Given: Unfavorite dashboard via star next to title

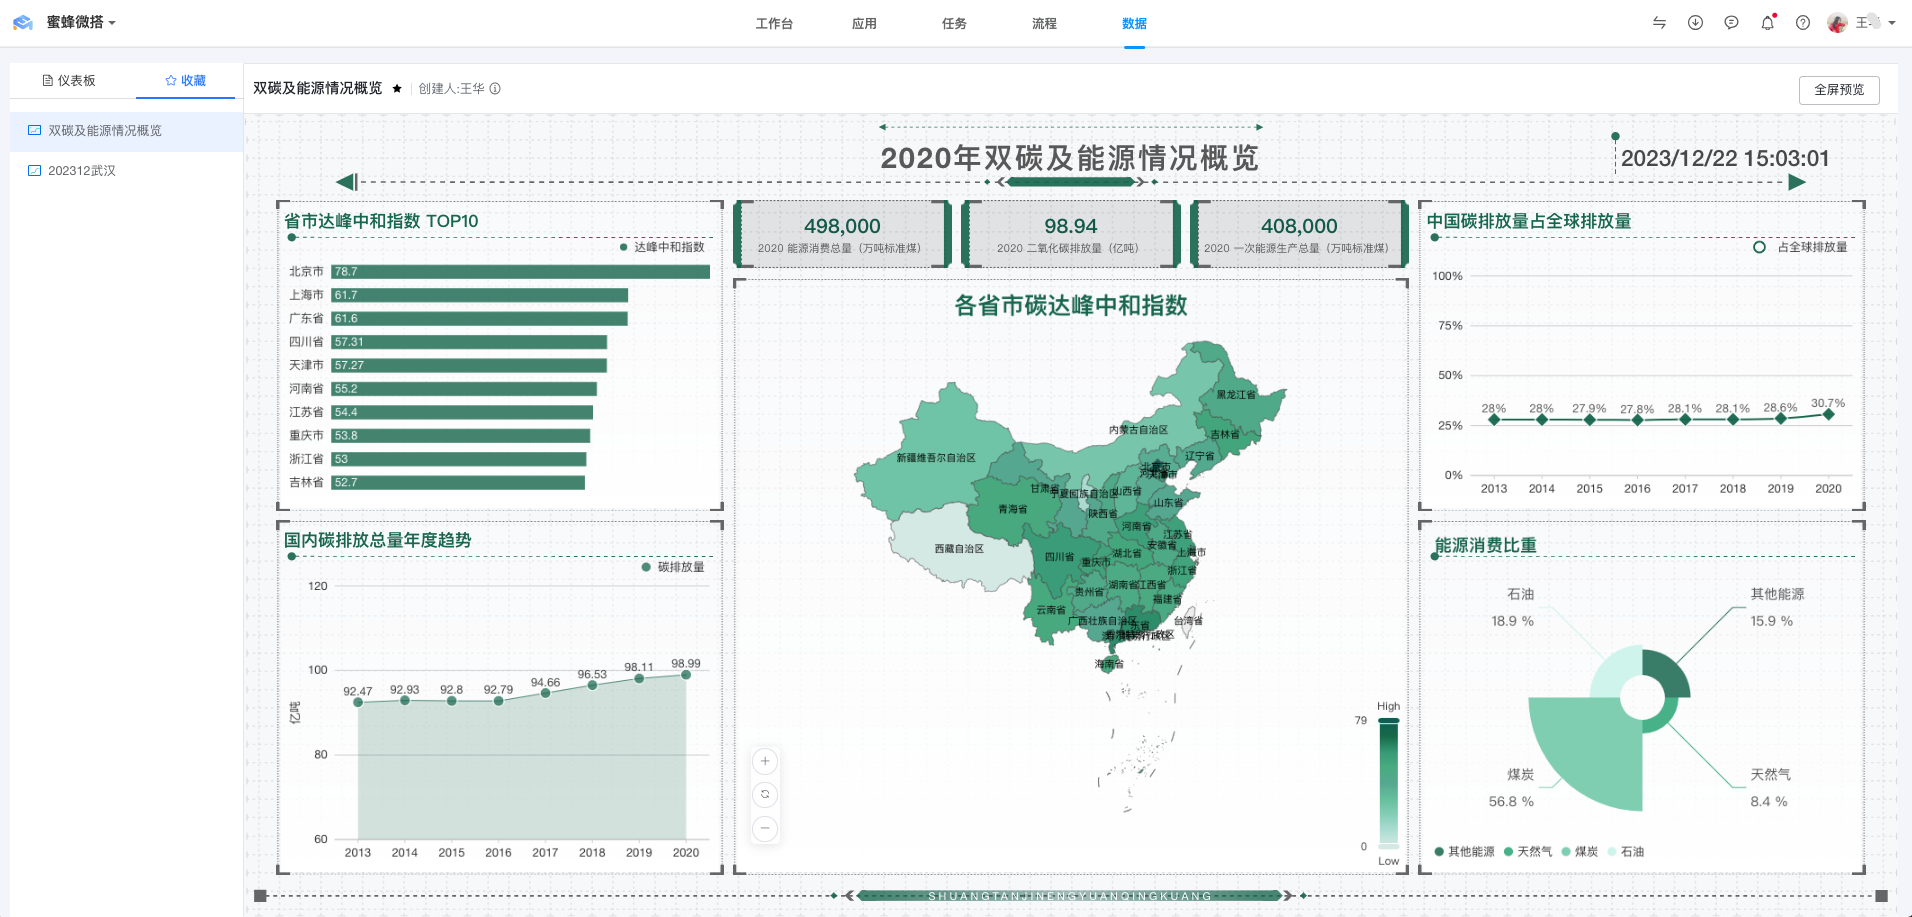Looking at the screenshot, I should point(397,89).
